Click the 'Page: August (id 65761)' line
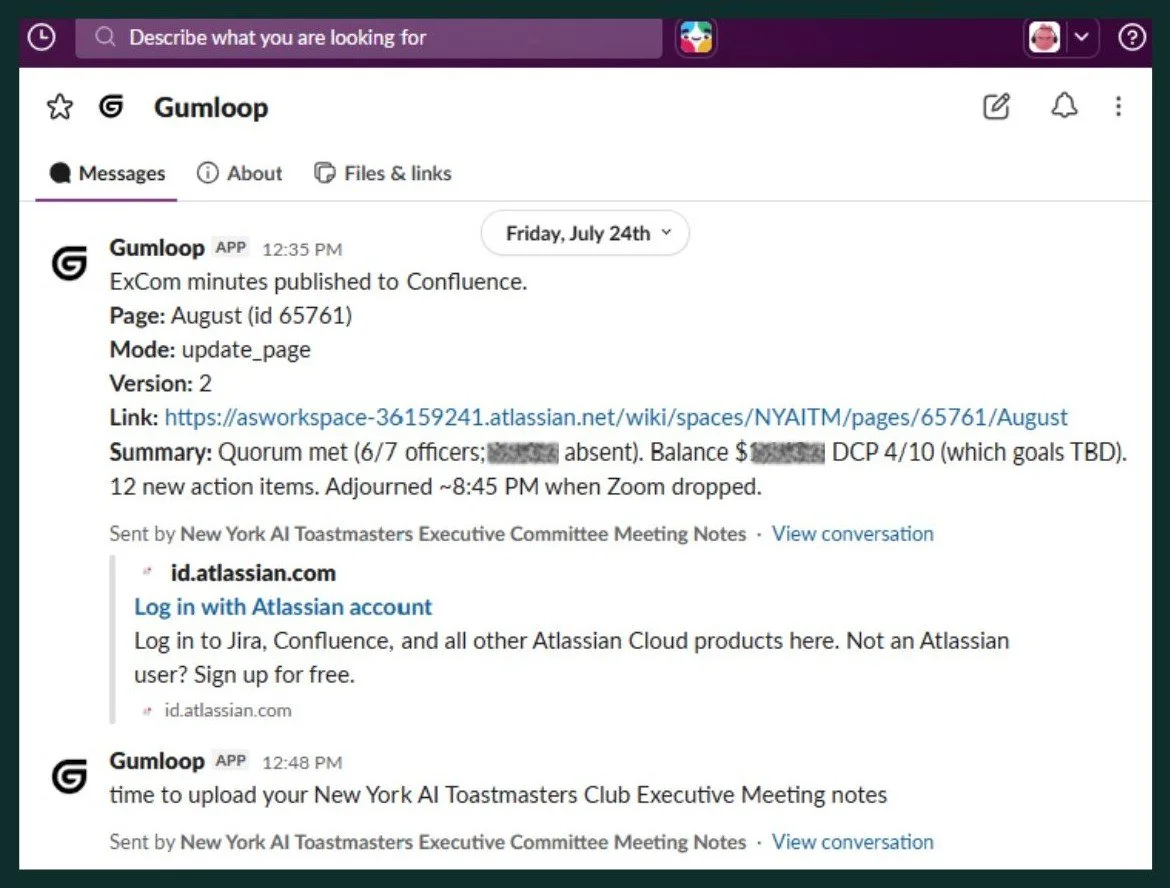Screen dimensions: 1170x888 (x=231, y=316)
